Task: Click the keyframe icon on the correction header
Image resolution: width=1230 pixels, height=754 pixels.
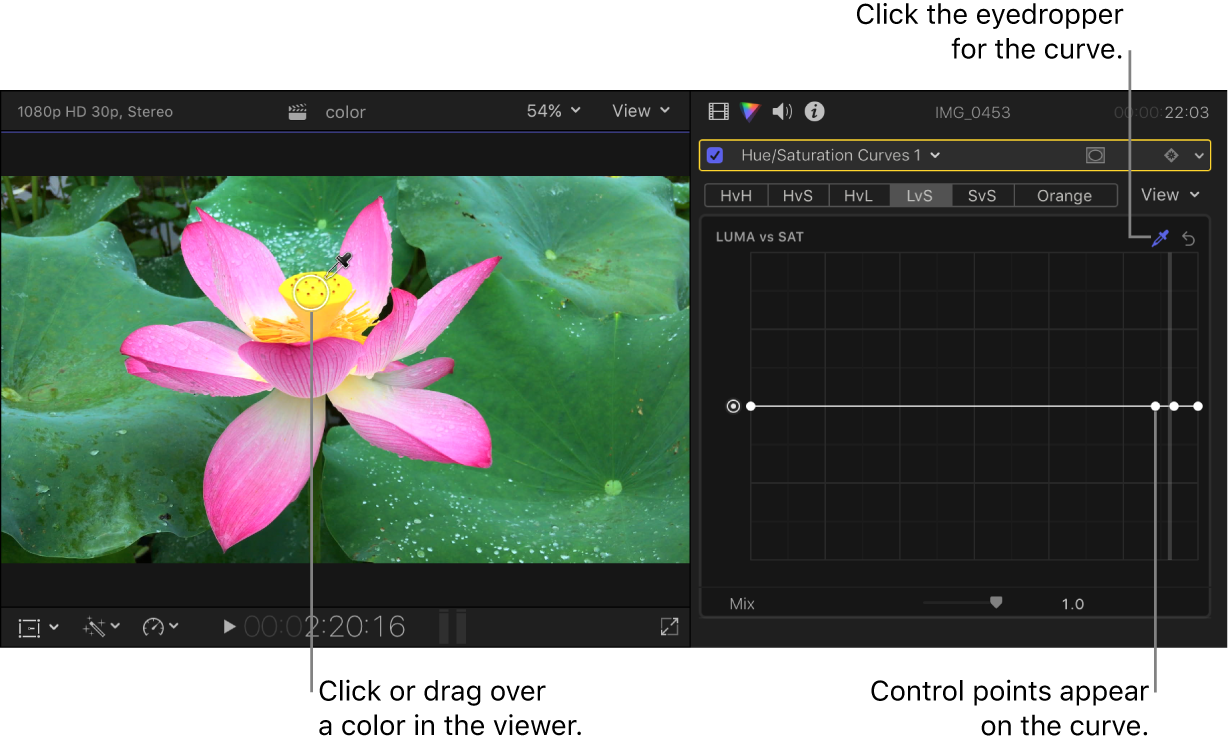Action: 1170,155
